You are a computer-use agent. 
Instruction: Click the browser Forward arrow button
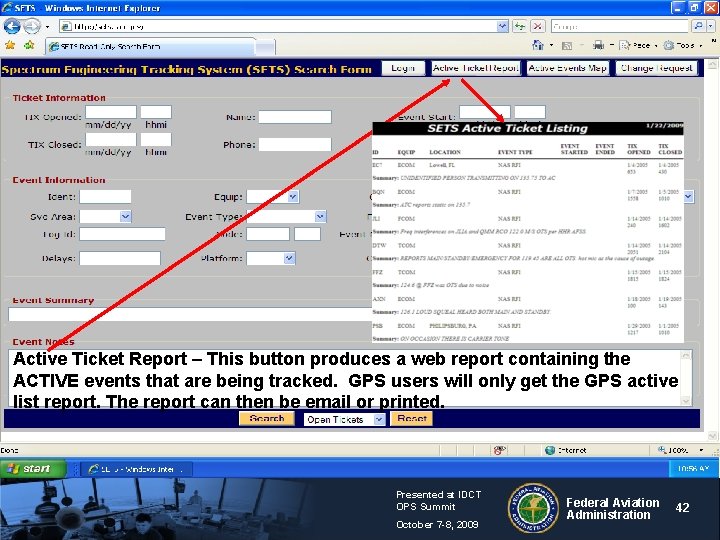(32, 27)
